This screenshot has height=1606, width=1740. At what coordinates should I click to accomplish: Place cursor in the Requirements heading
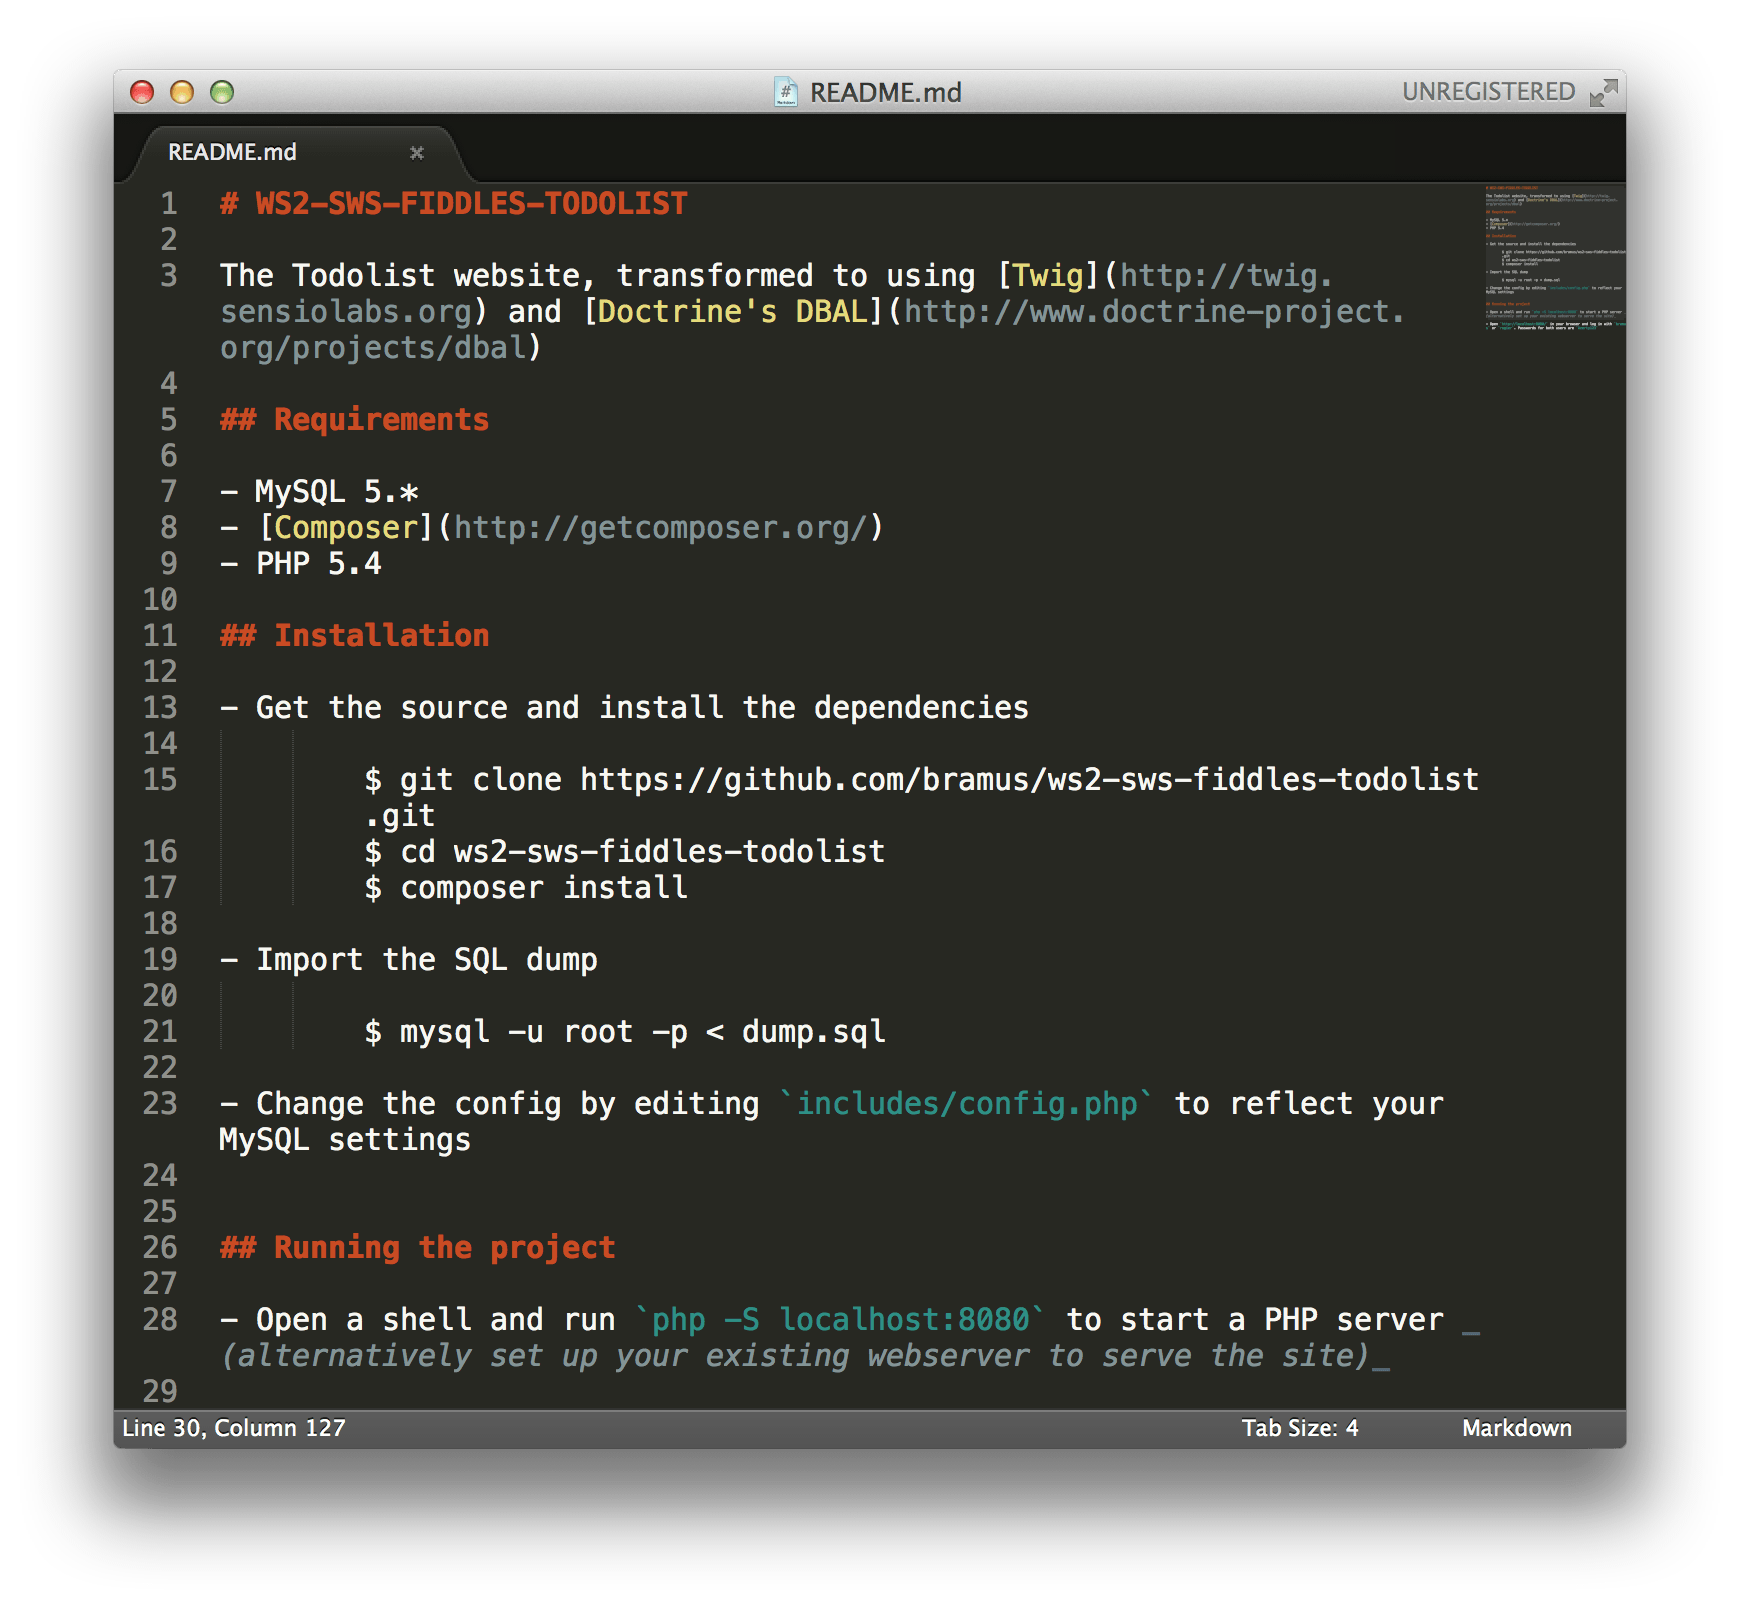pyautogui.click(x=380, y=419)
